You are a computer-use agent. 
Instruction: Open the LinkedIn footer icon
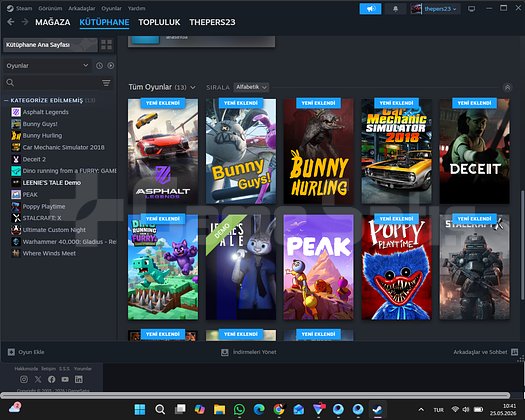point(79,379)
